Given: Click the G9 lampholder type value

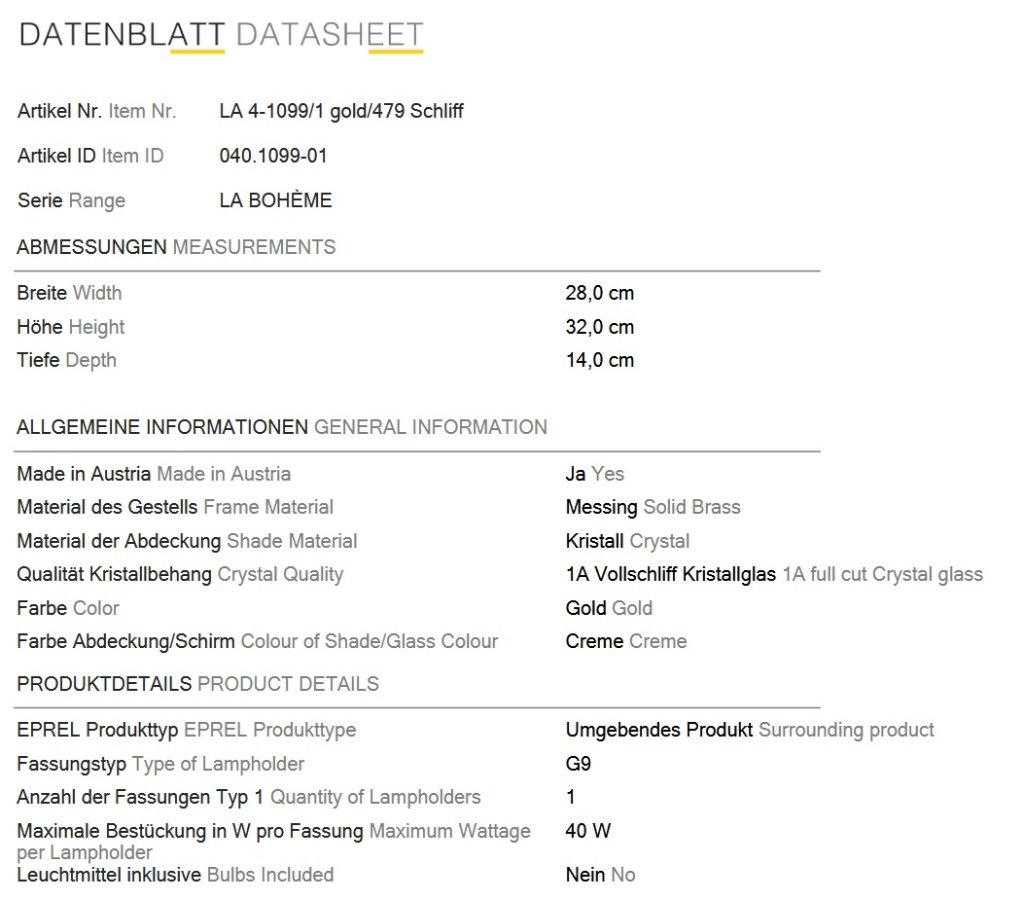Looking at the screenshot, I should click(x=578, y=763).
